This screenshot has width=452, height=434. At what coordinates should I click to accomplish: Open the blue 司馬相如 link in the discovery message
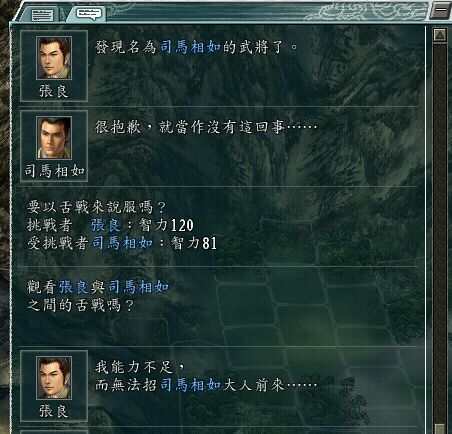coord(190,47)
